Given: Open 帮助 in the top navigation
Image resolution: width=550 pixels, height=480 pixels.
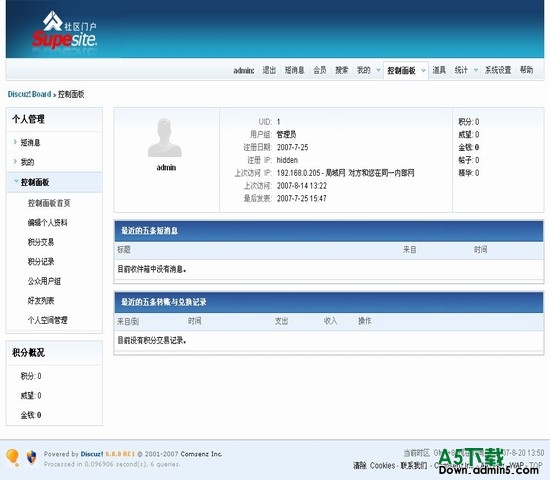Looking at the screenshot, I should pyautogui.click(x=526, y=70).
